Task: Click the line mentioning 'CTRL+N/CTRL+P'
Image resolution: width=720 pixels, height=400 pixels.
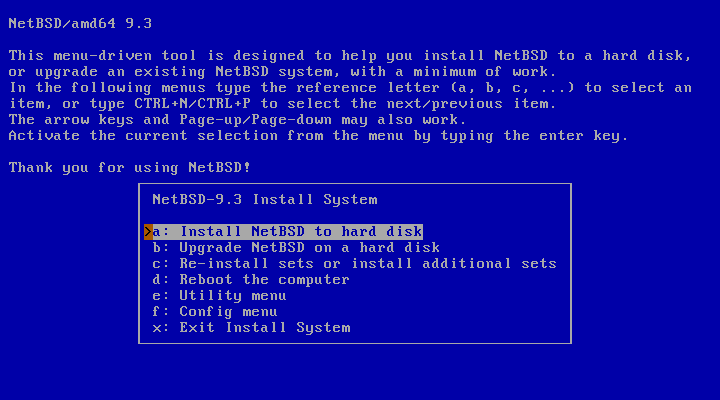Action: 282,104
